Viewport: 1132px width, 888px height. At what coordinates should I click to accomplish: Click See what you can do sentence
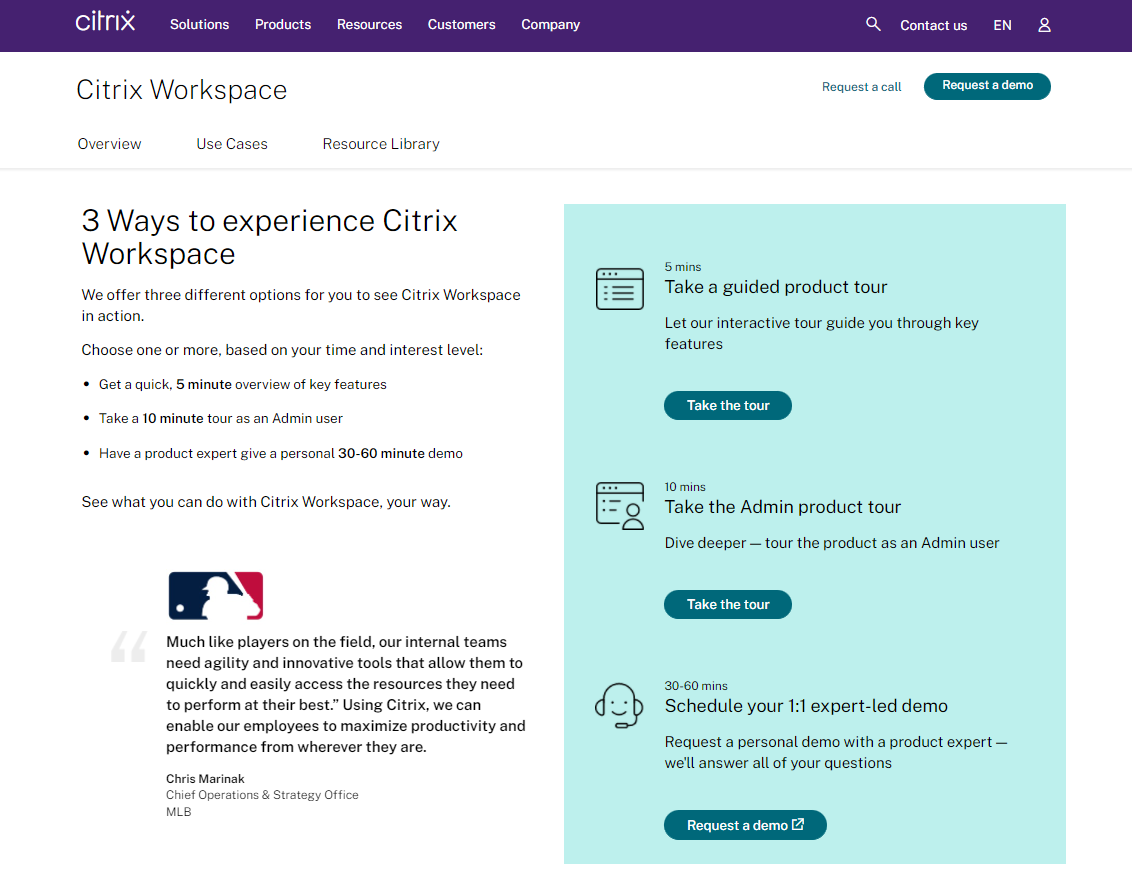[x=266, y=502]
